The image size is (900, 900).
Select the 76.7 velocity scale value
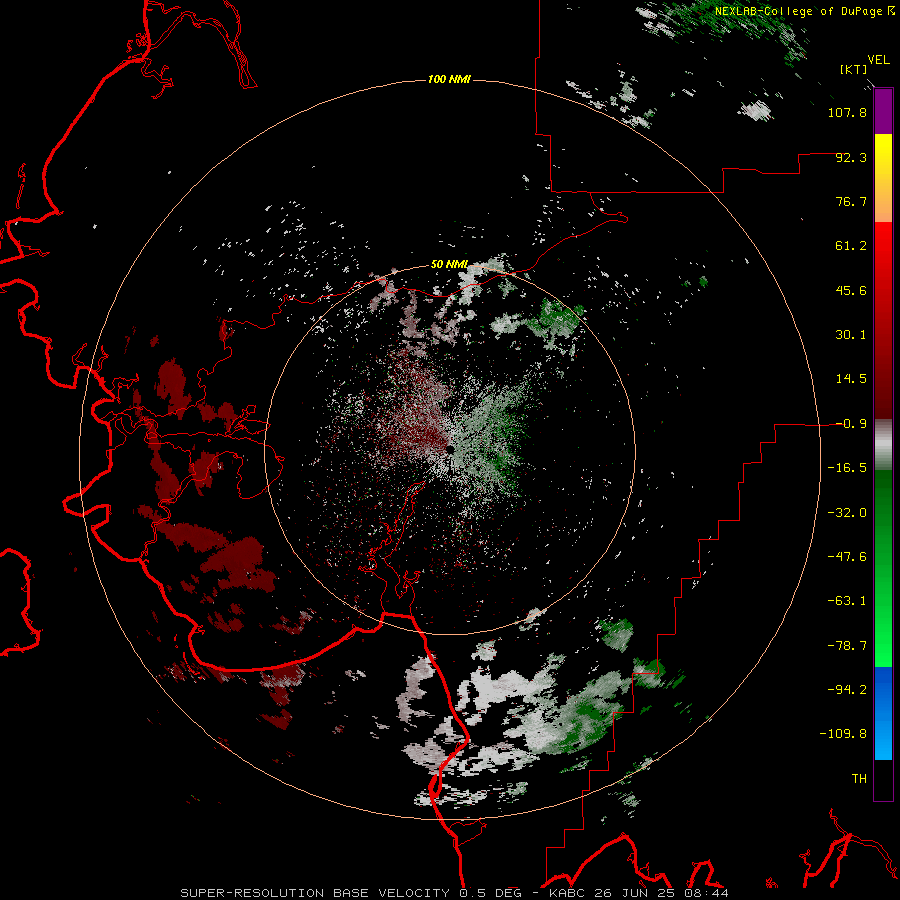coord(851,201)
